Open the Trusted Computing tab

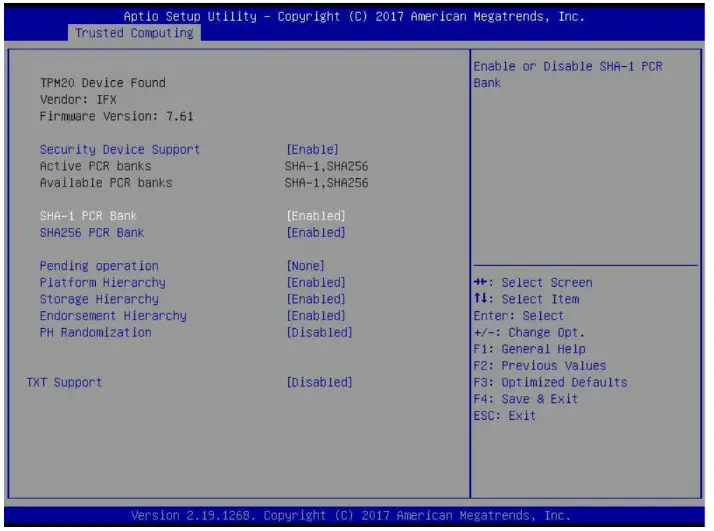click(134, 33)
